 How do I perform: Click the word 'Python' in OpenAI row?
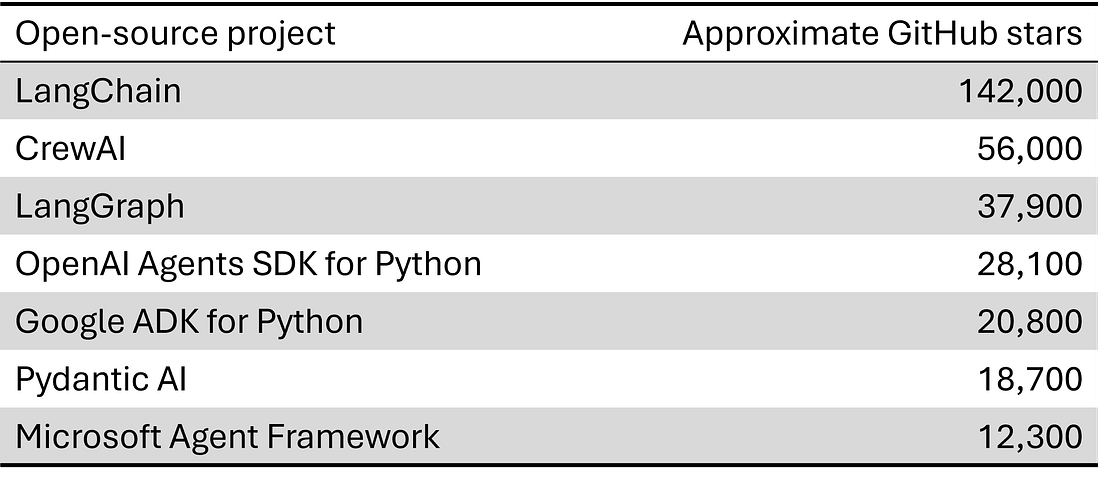pos(428,265)
